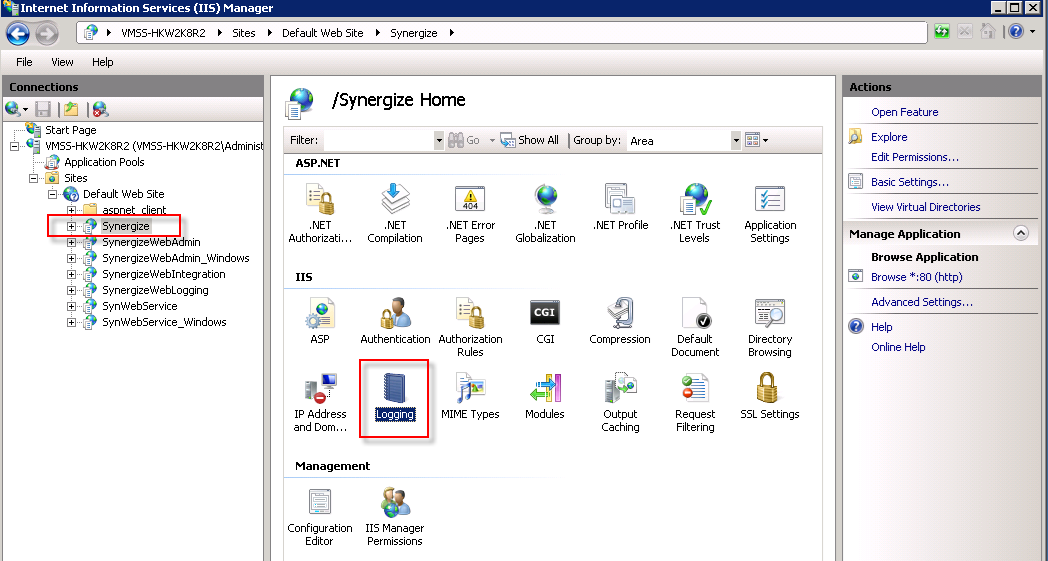
Task: Click the Back navigation arrow
Action: 19,33
